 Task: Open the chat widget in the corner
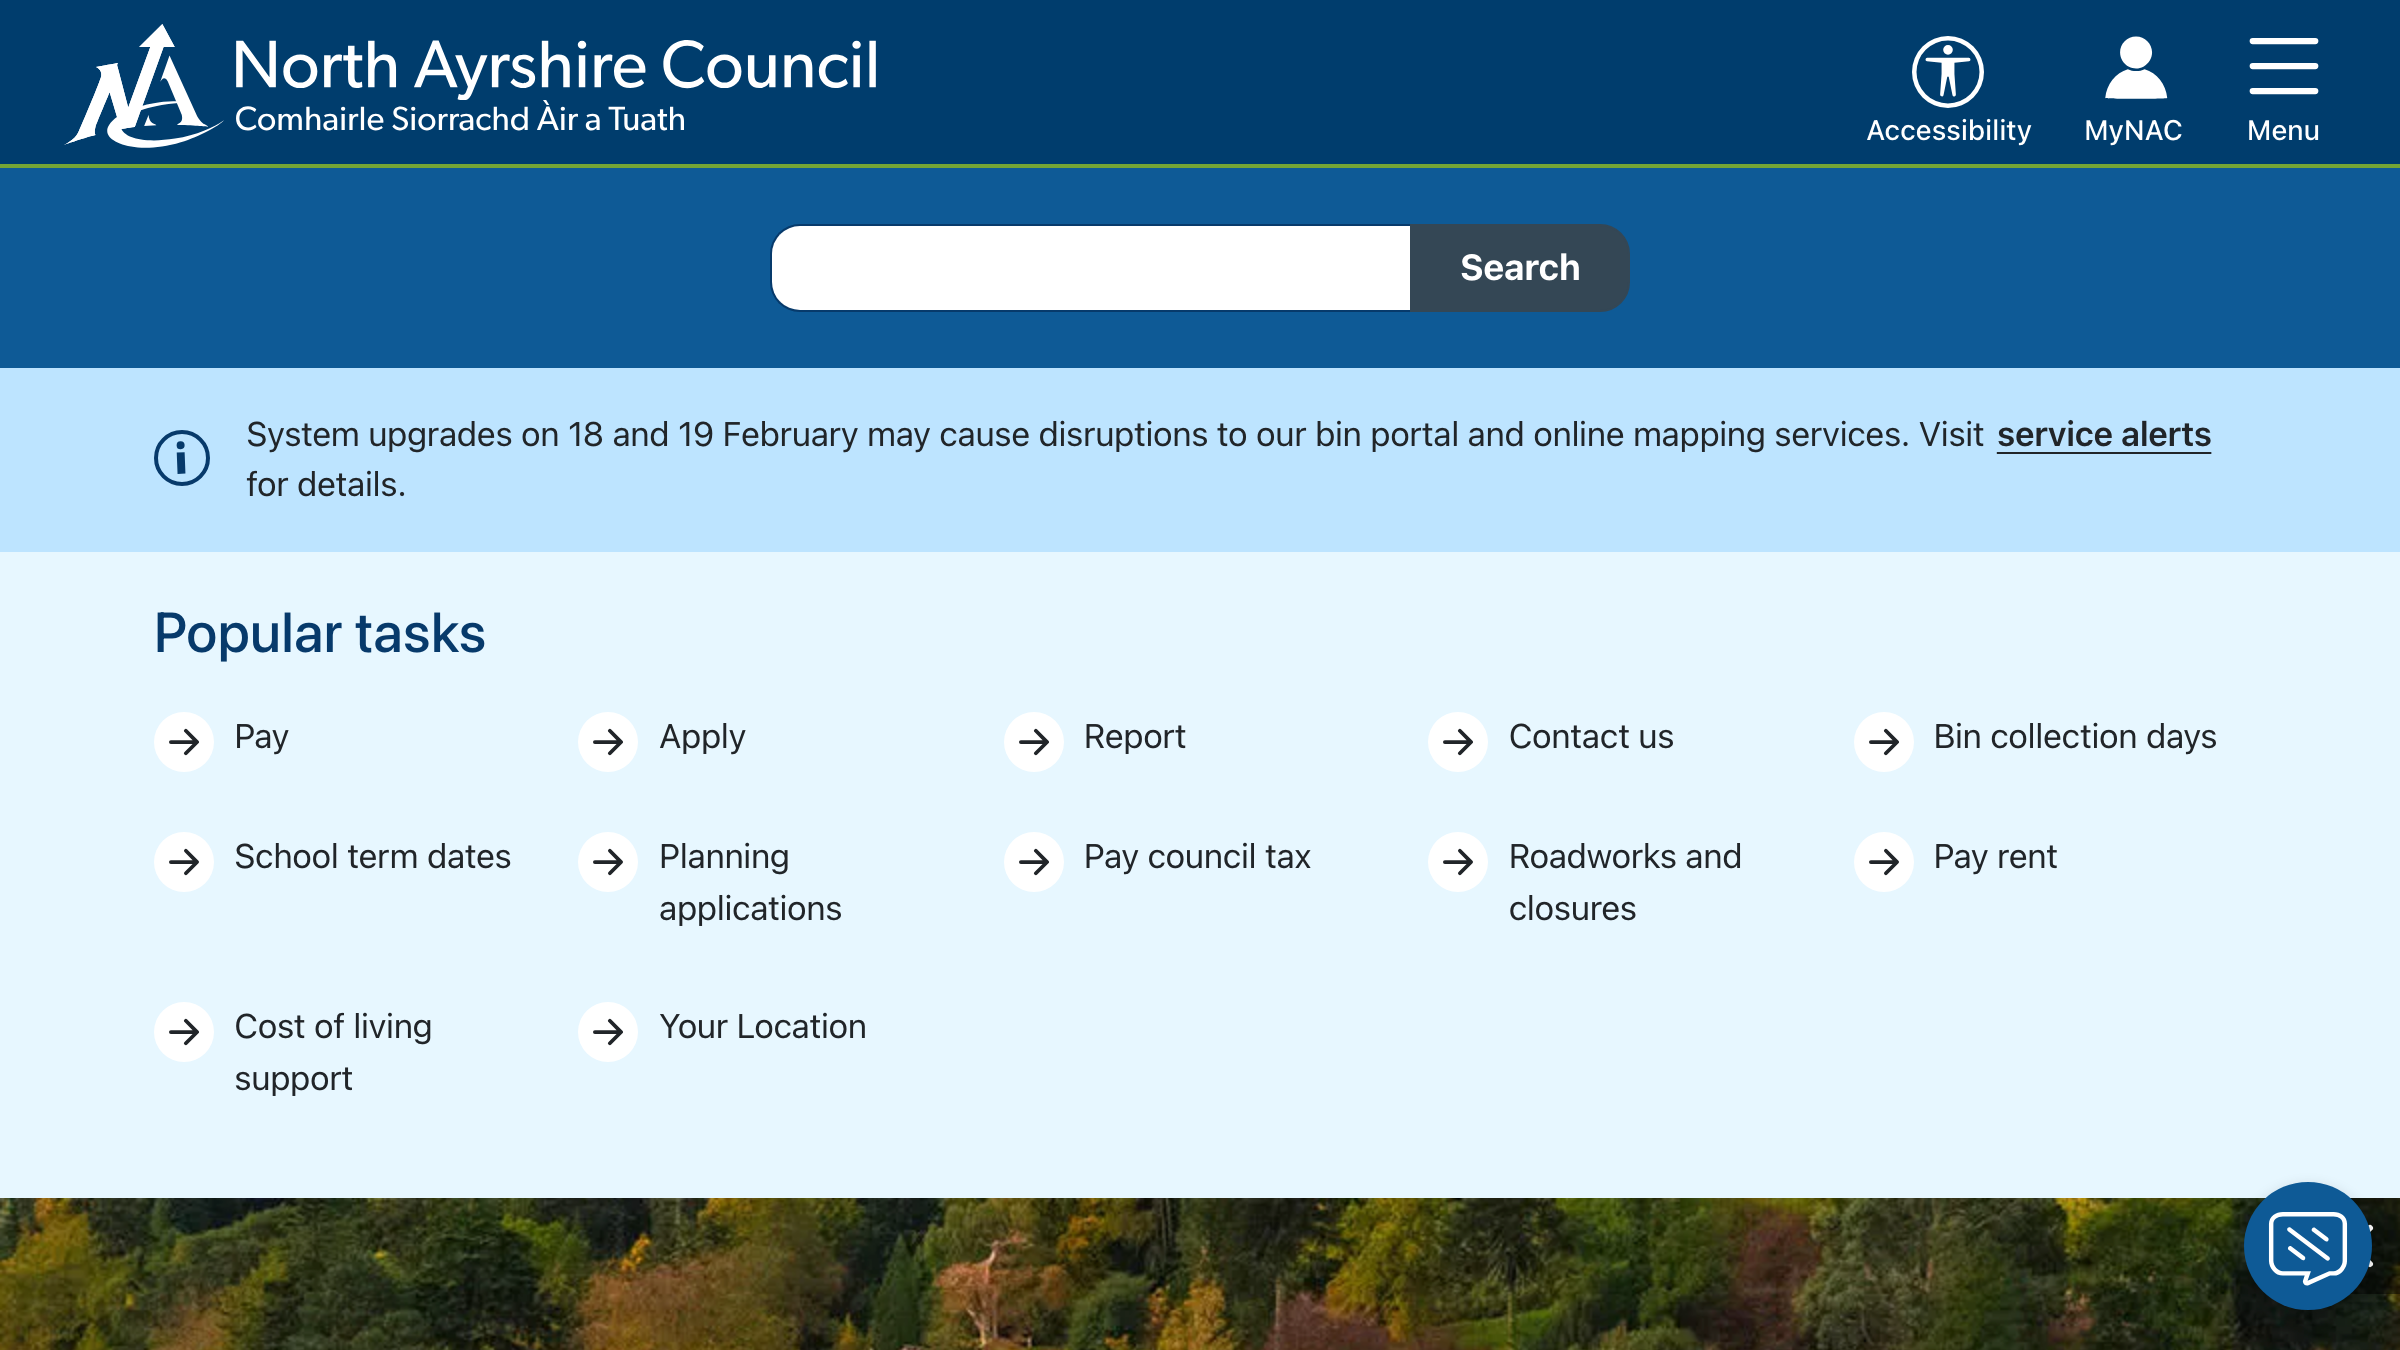click(2305, 1245)
